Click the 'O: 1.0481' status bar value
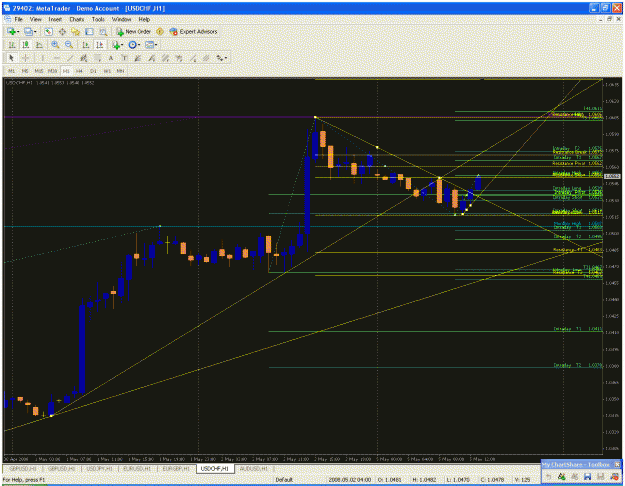The width and height of the screenshot is (625, 486). [x=387, y=480]
